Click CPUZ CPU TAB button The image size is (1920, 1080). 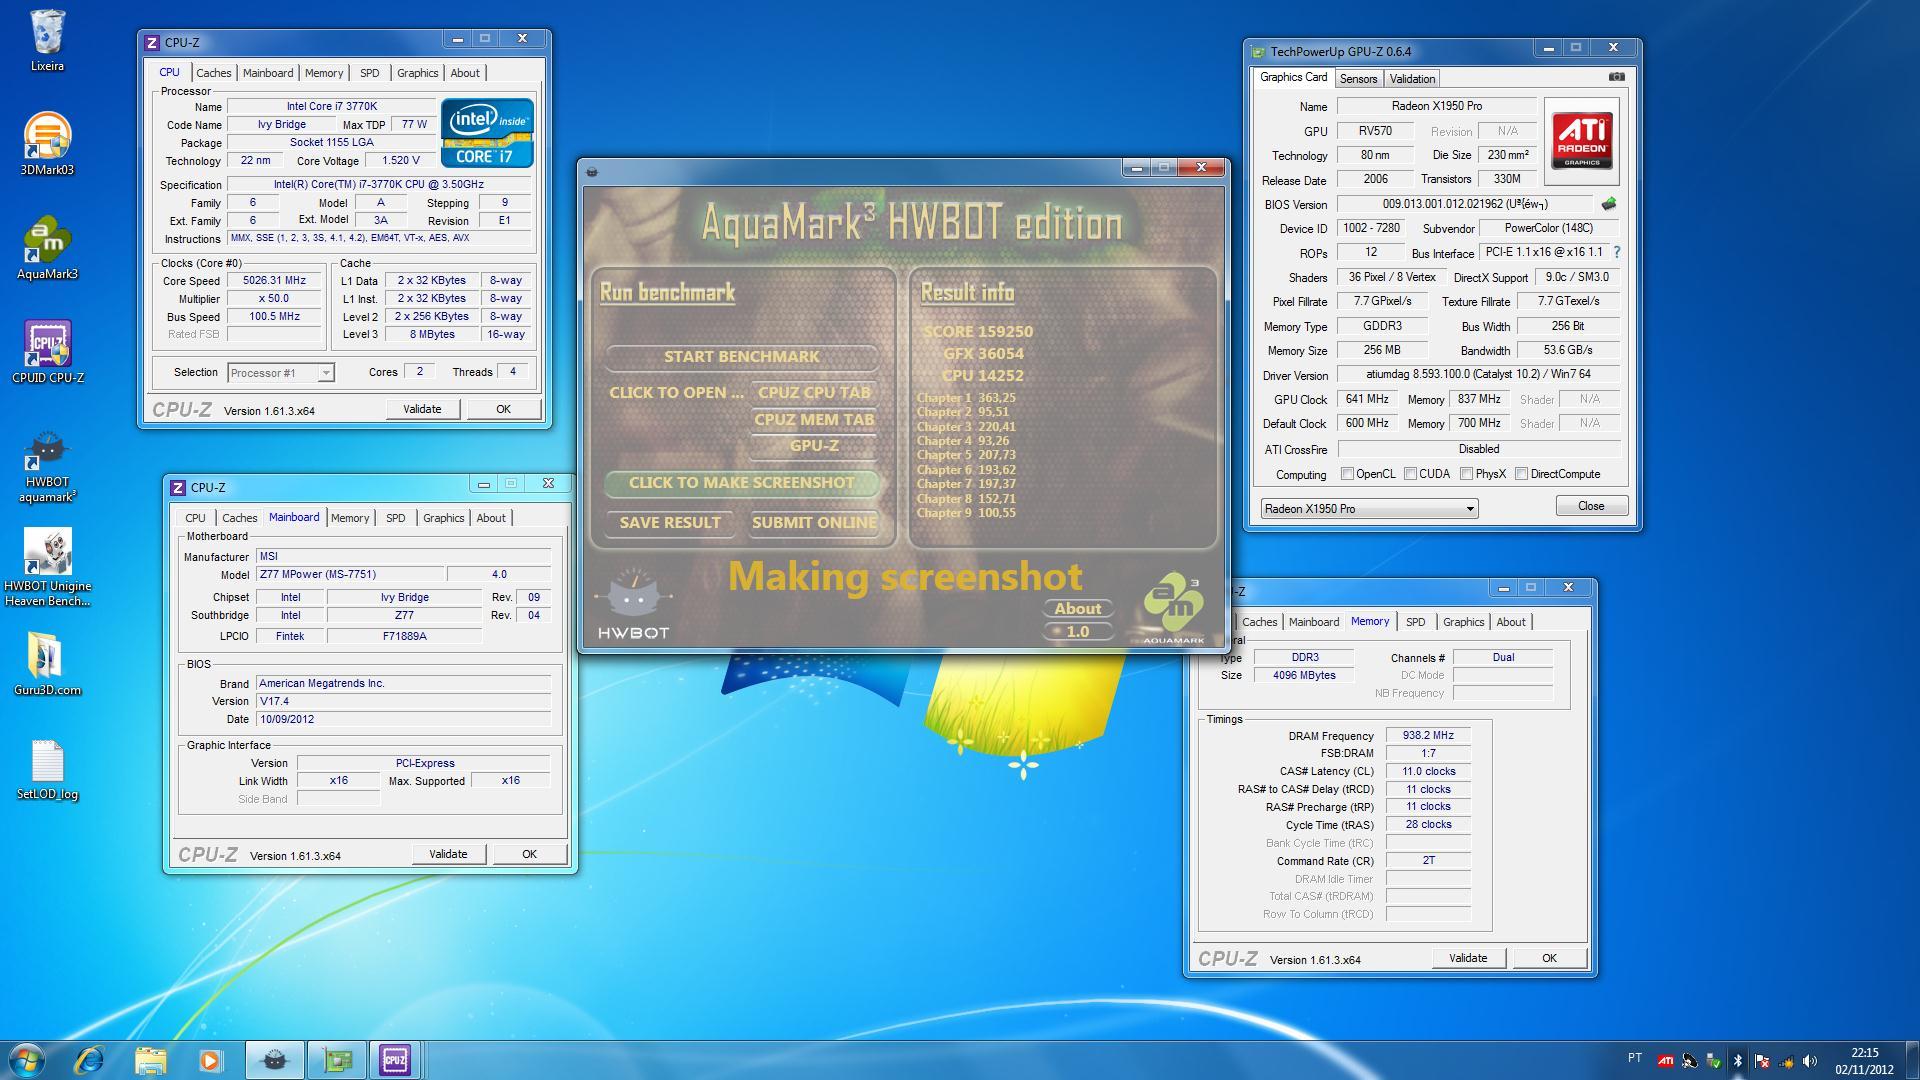814,393
